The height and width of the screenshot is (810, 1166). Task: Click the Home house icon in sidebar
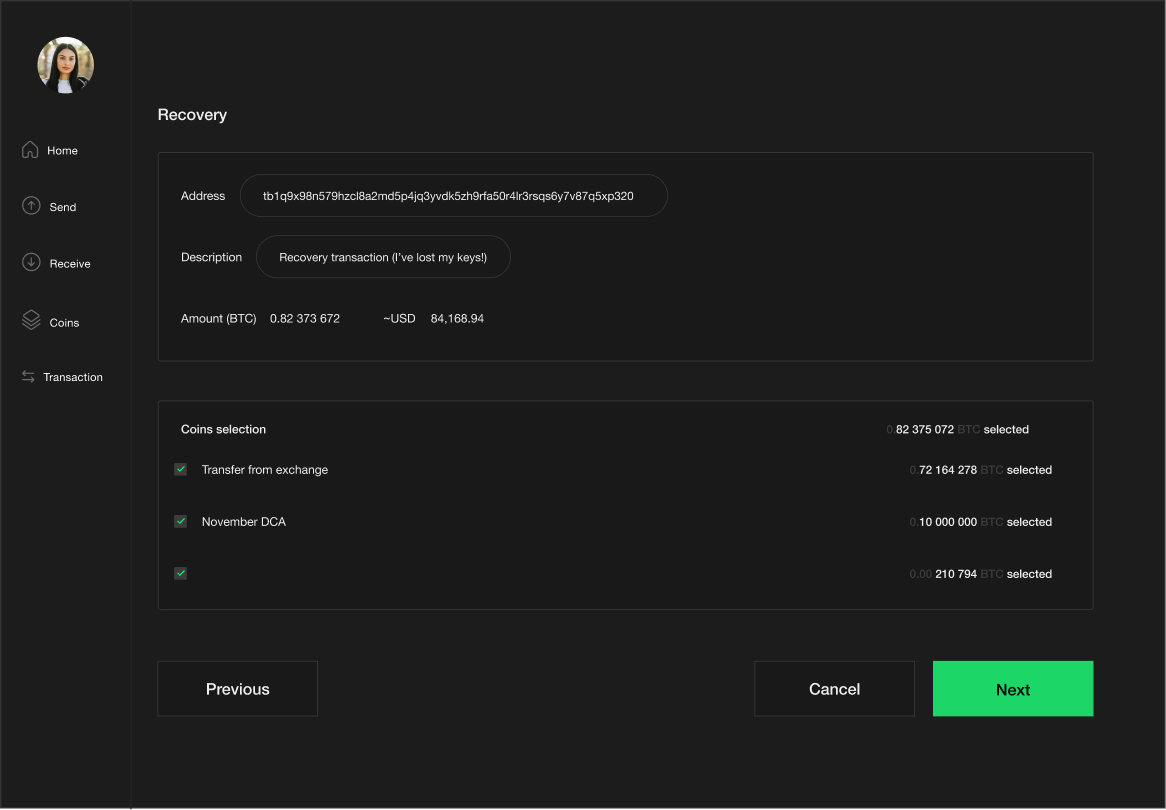(x=30, y=150)
